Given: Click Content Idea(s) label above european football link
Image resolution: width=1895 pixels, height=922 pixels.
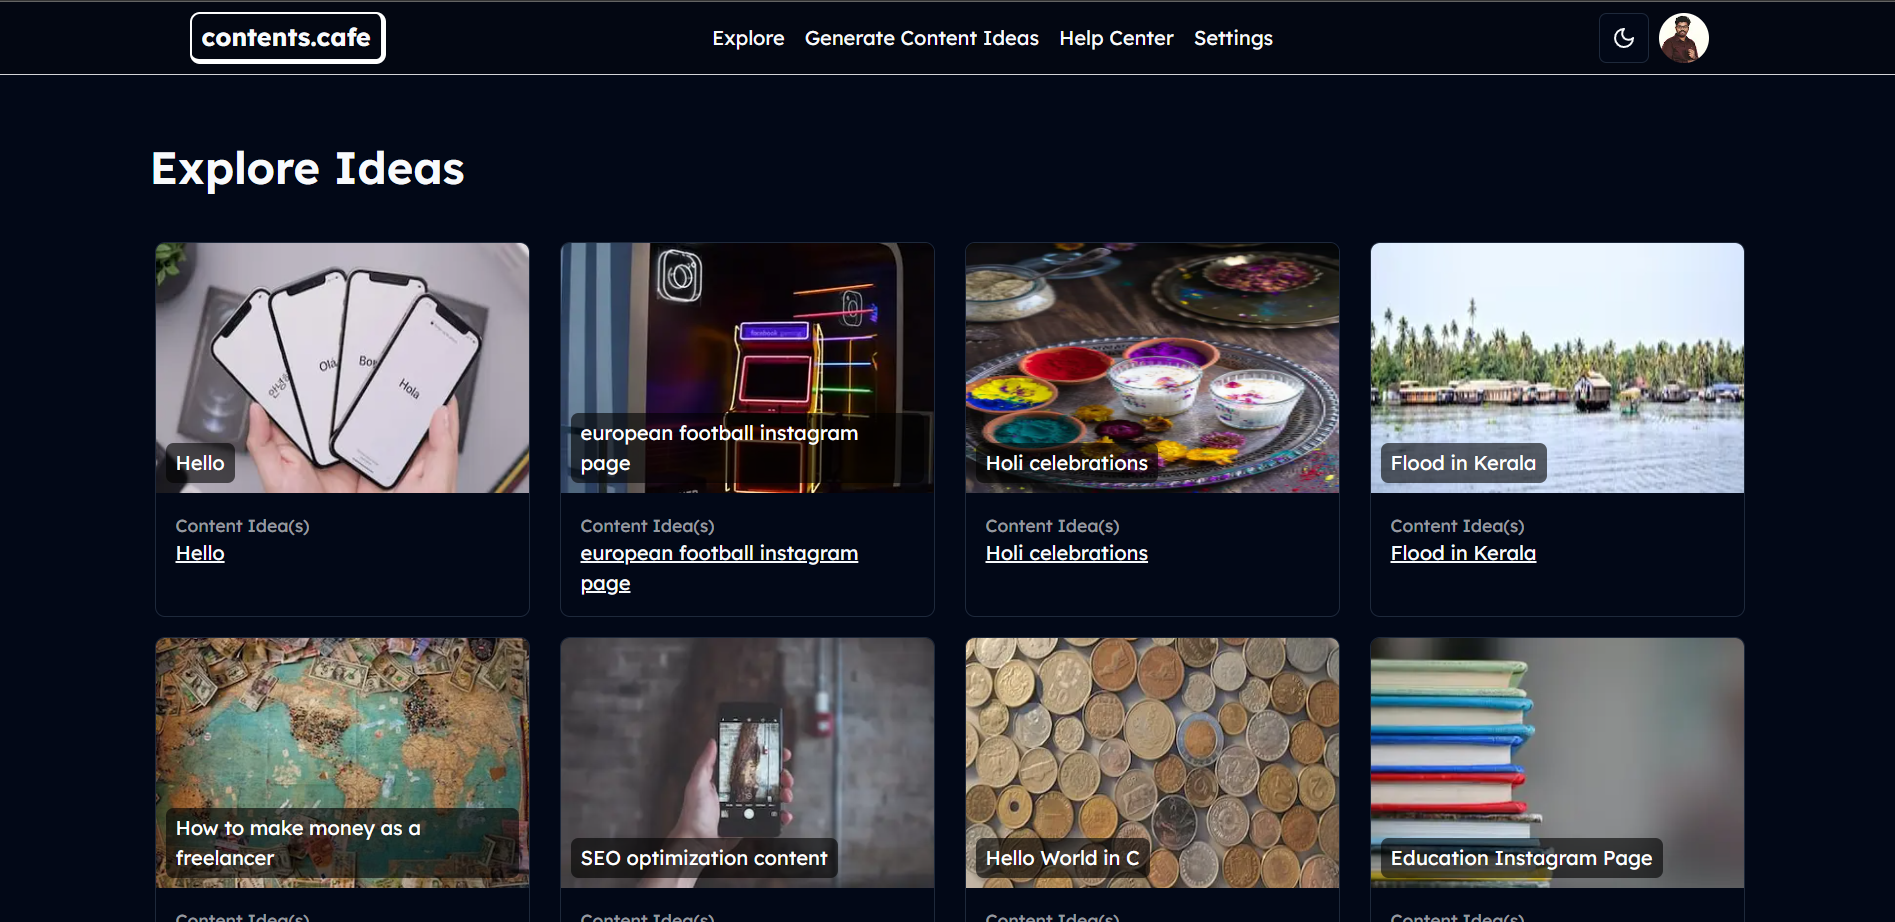Looking at the screenshot, I should coord(647,526).
